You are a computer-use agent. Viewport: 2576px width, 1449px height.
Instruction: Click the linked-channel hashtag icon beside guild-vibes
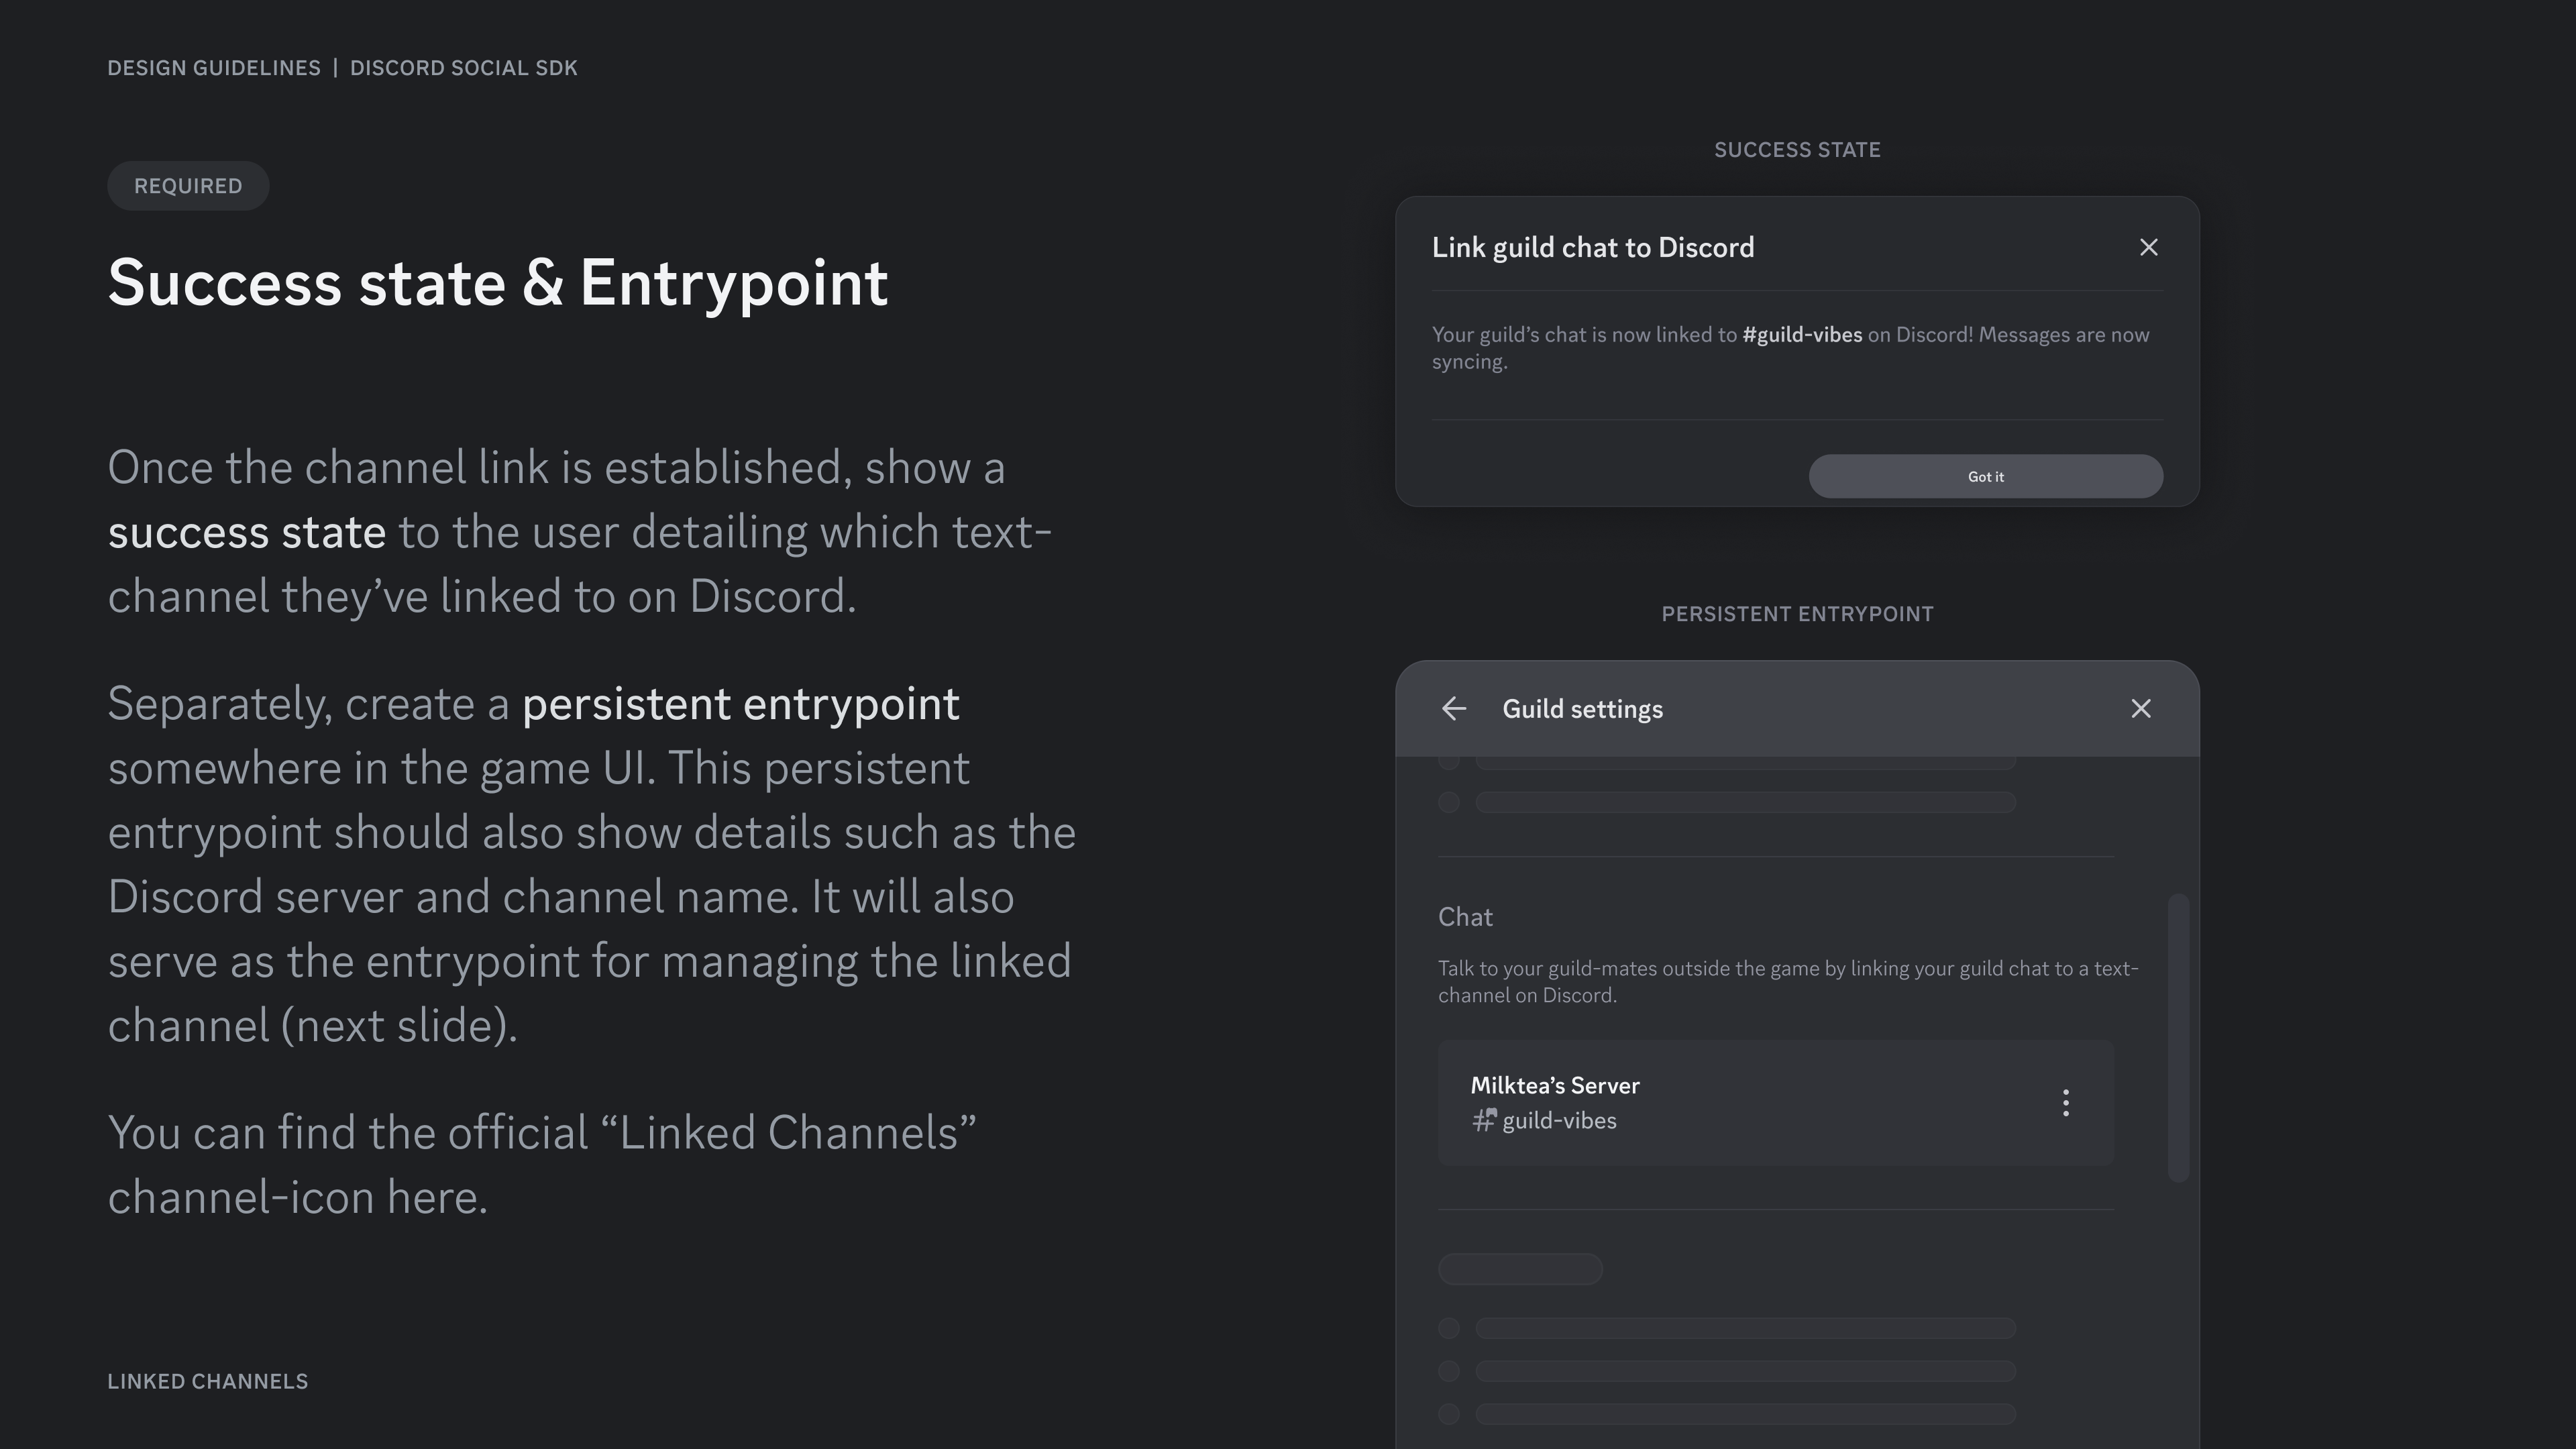point(1483,1120)
